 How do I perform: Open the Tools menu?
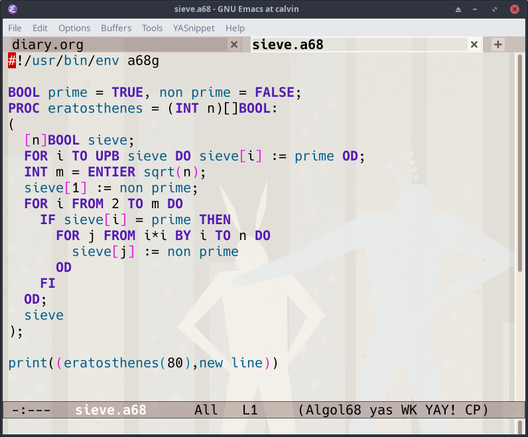coord(152,28)
